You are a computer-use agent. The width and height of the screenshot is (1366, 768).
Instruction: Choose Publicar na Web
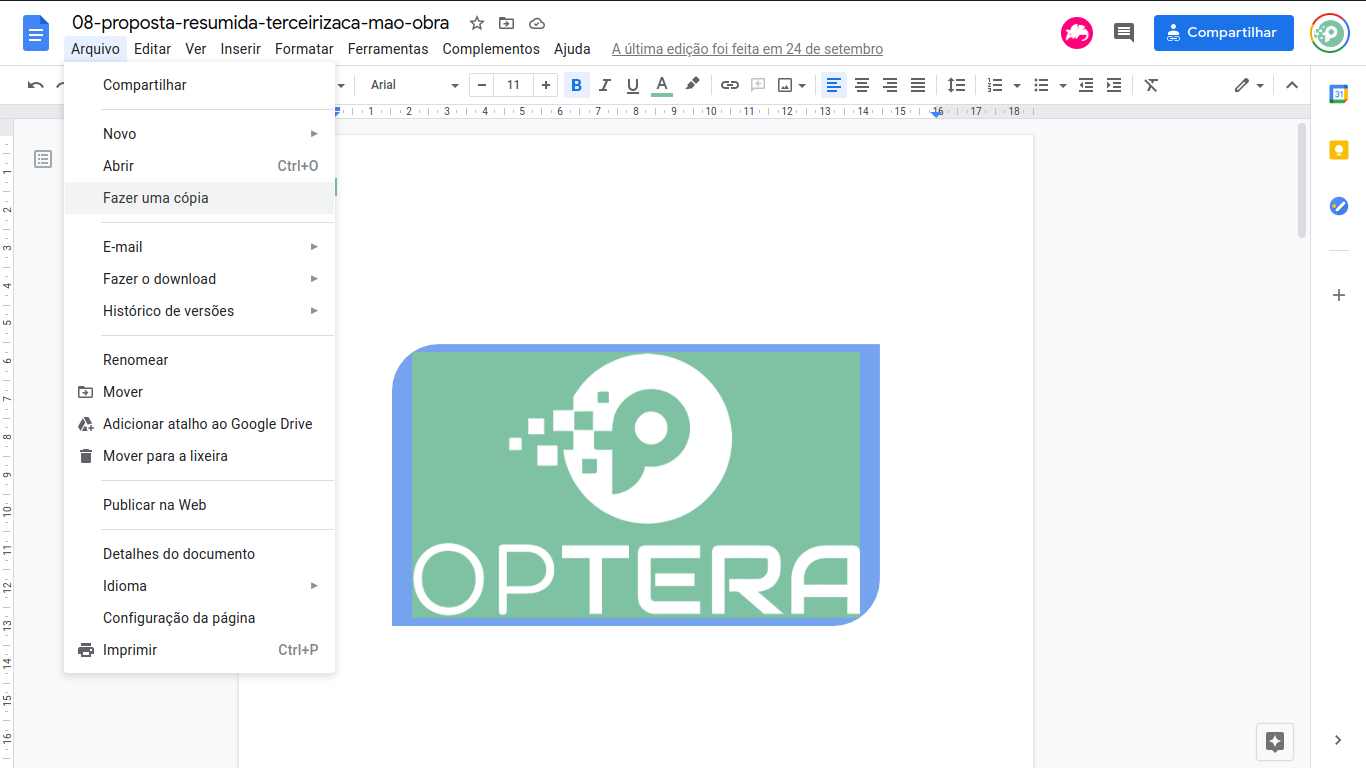(x=199, y=505)
